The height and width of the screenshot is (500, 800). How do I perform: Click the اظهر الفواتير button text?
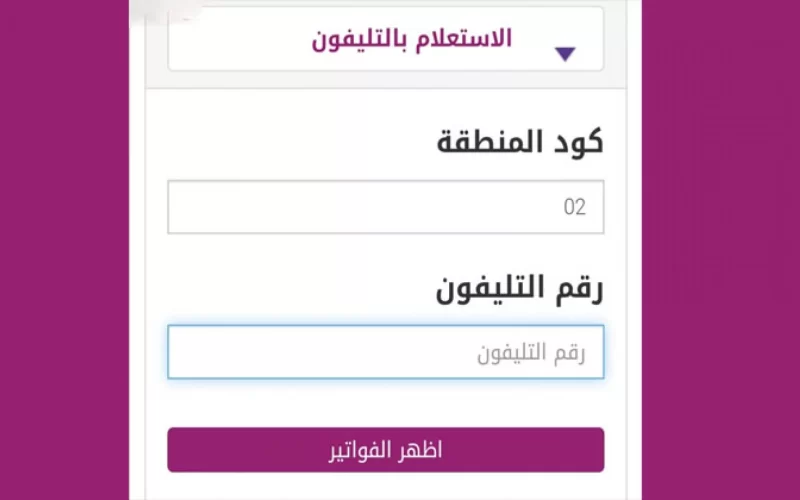pyautogui.click(x=386, y=450)
